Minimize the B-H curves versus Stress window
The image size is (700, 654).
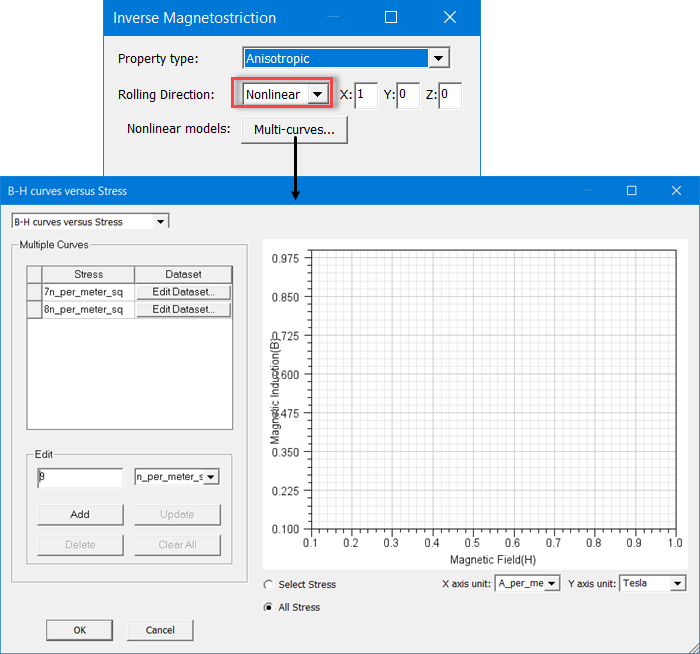[588, 191]
